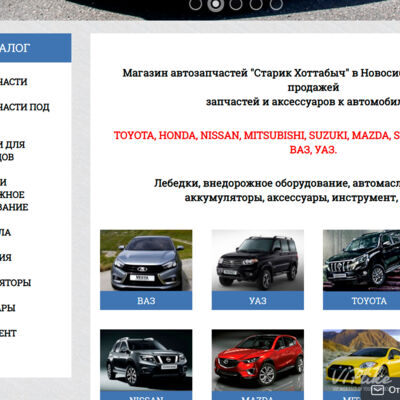Select the first slider dot indicator

pyautogui.click(x=195, y=4)
